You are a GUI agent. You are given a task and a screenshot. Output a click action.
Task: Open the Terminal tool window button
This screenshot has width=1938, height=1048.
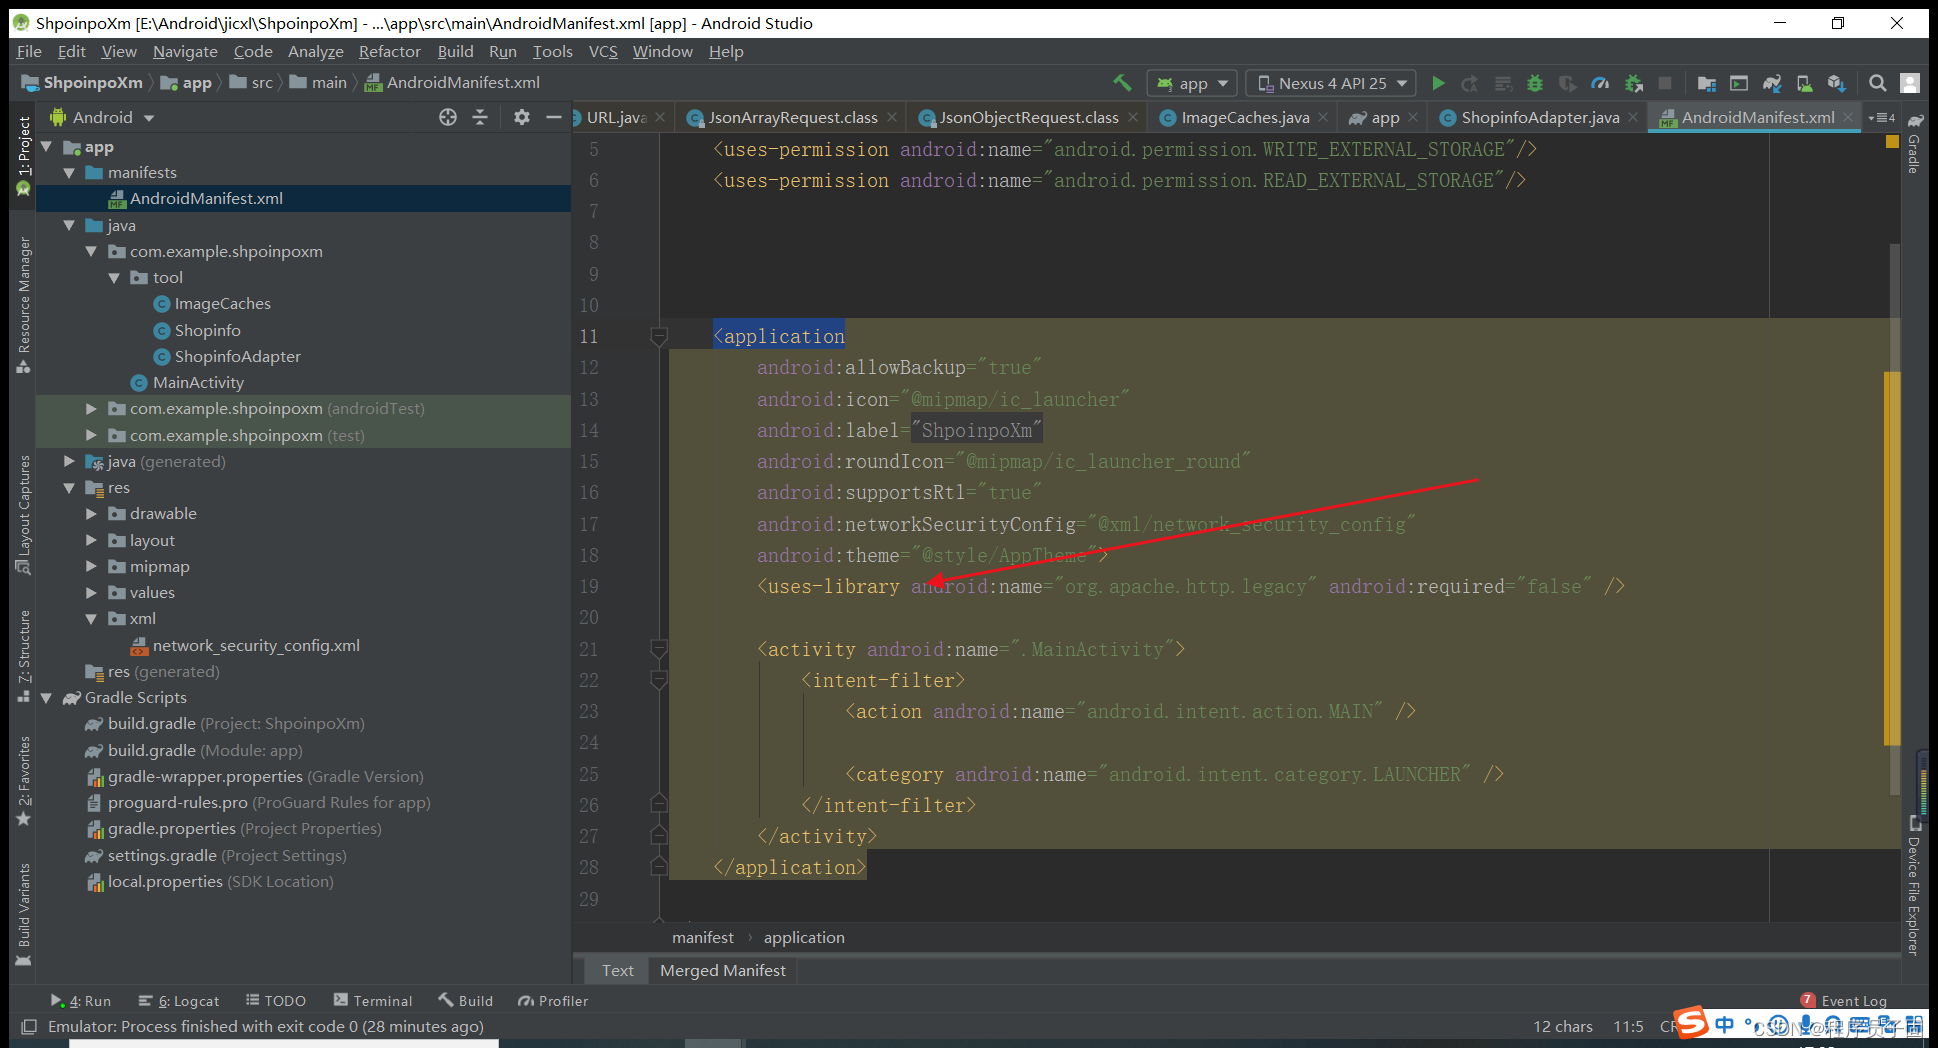372,1001
